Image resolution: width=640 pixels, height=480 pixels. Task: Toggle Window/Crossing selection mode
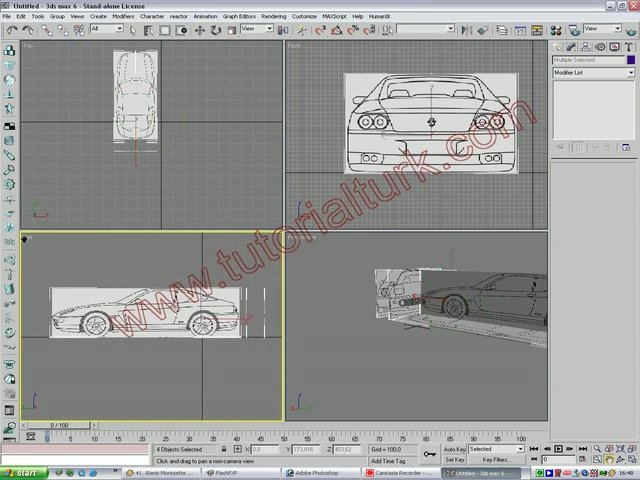(x=181, y=30)
